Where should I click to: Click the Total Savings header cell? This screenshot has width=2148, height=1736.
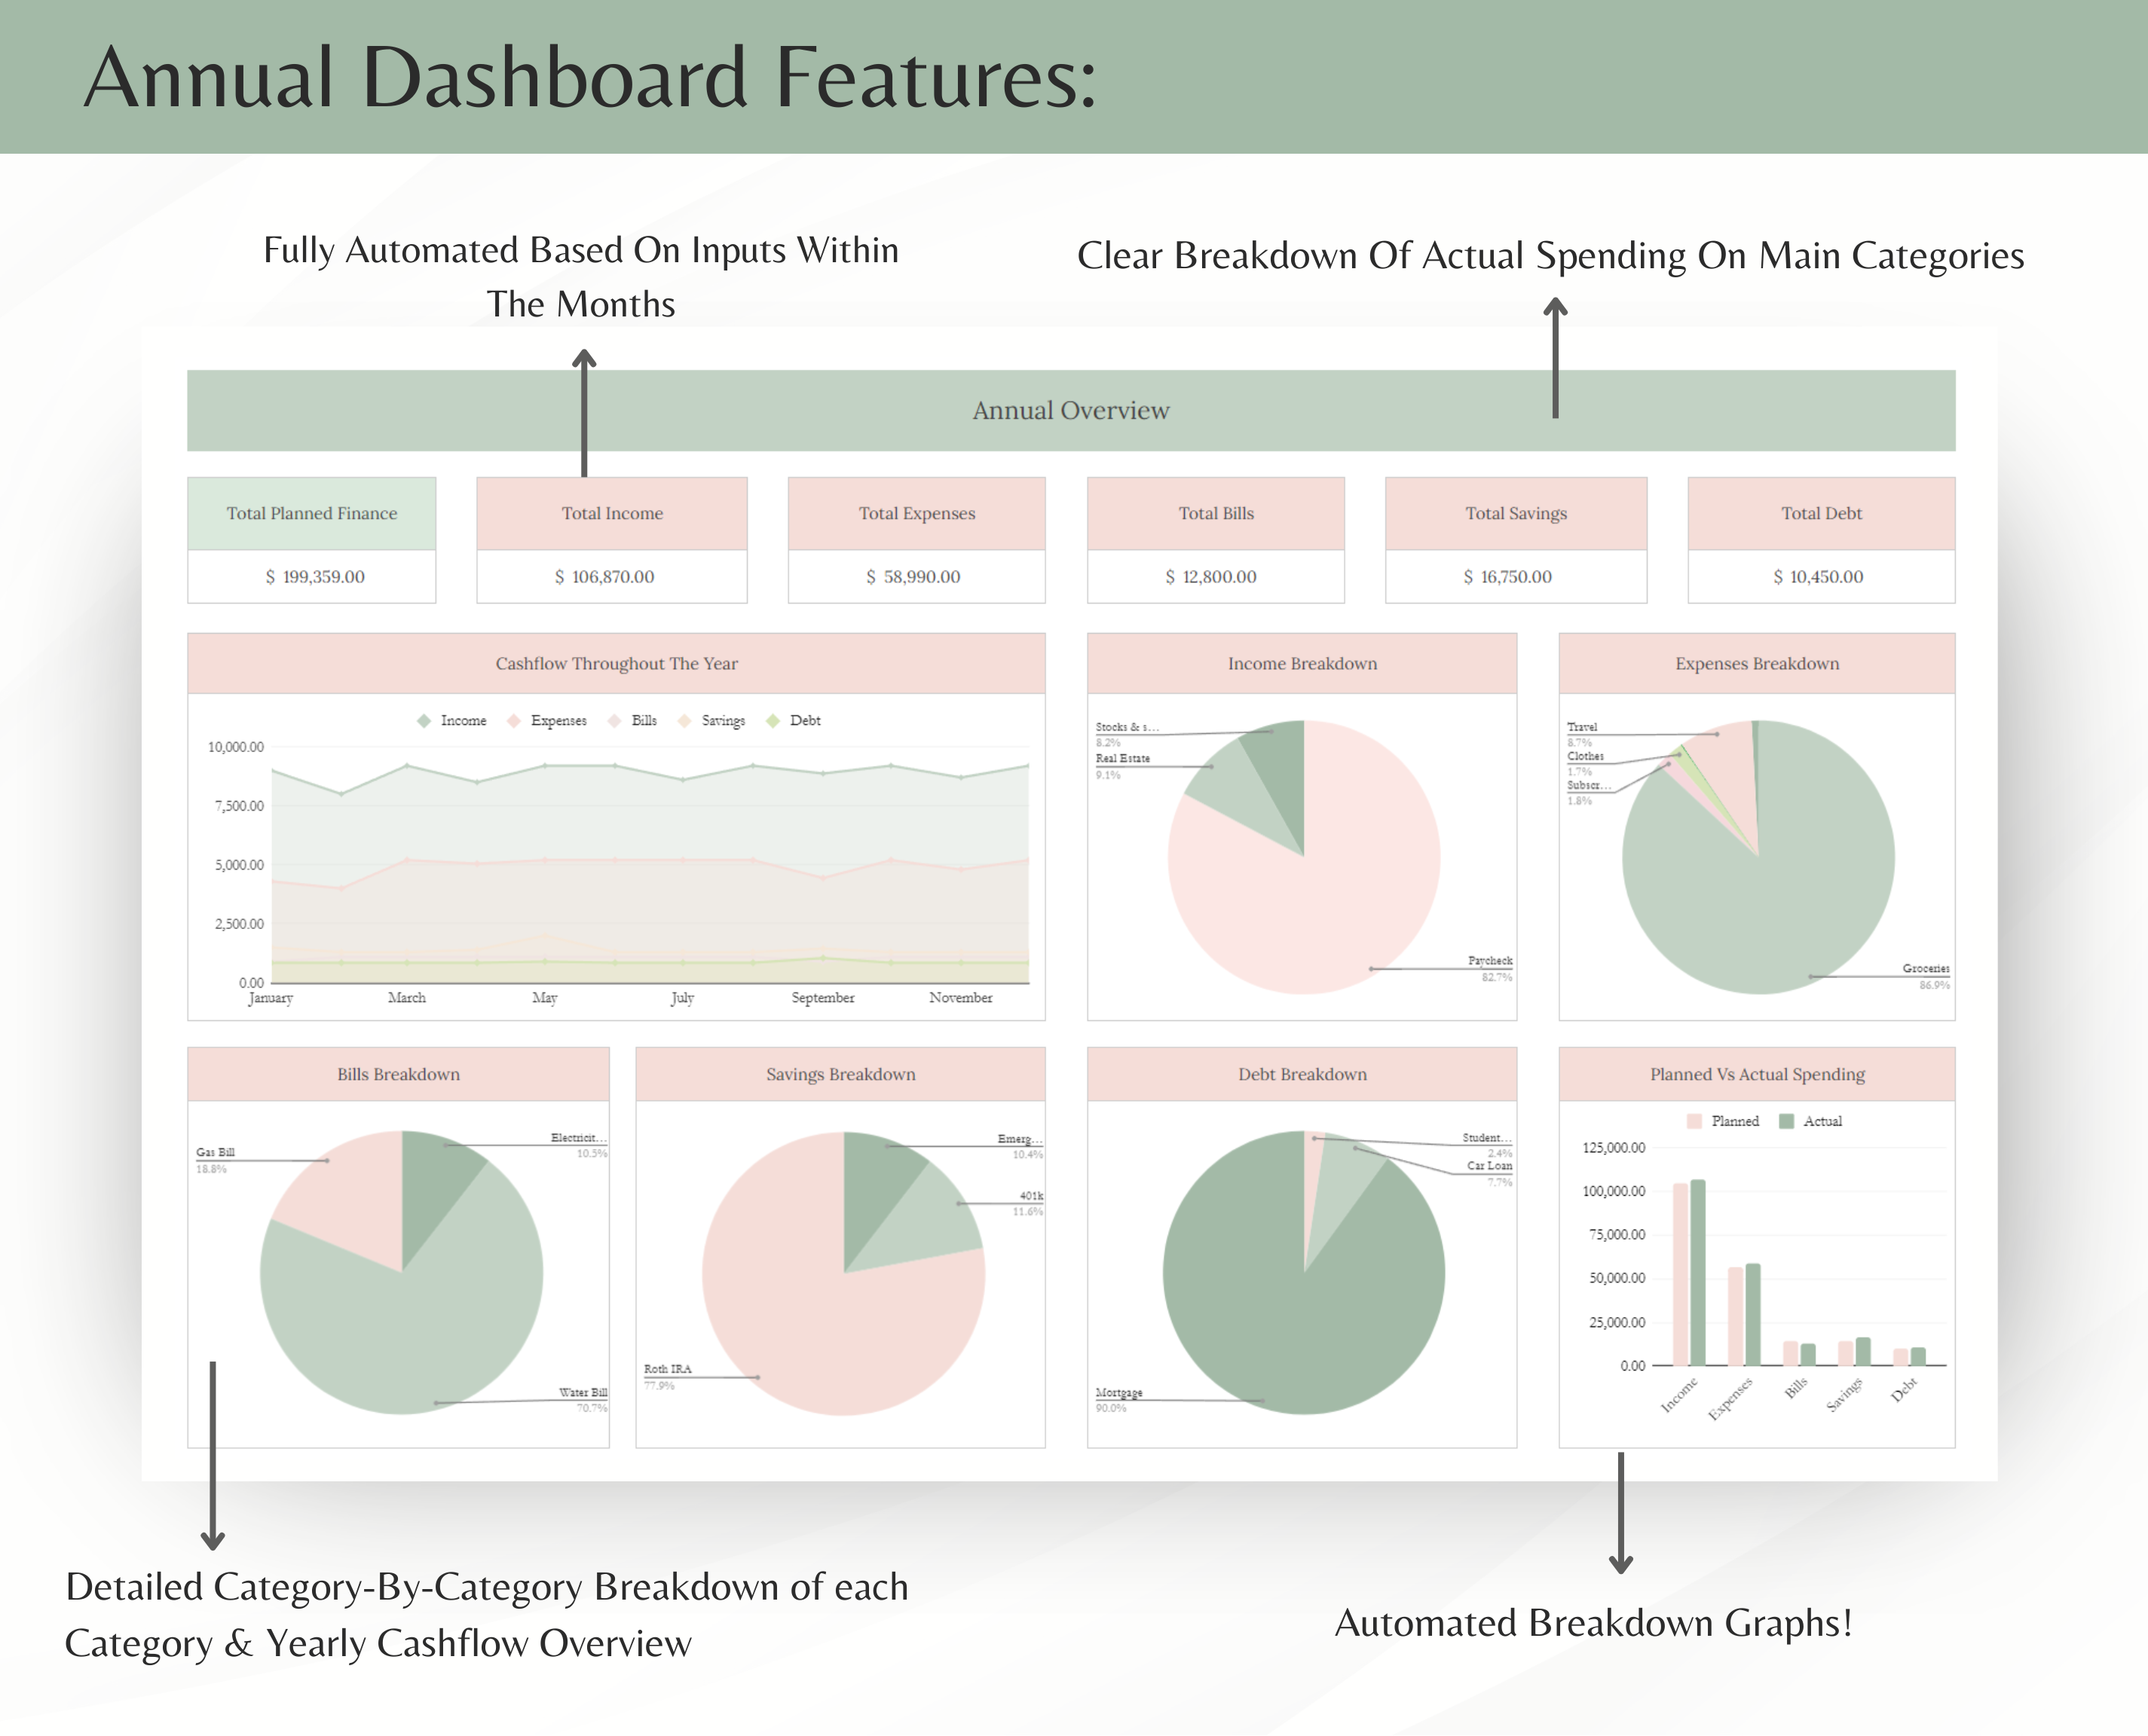coord(1516,513)
